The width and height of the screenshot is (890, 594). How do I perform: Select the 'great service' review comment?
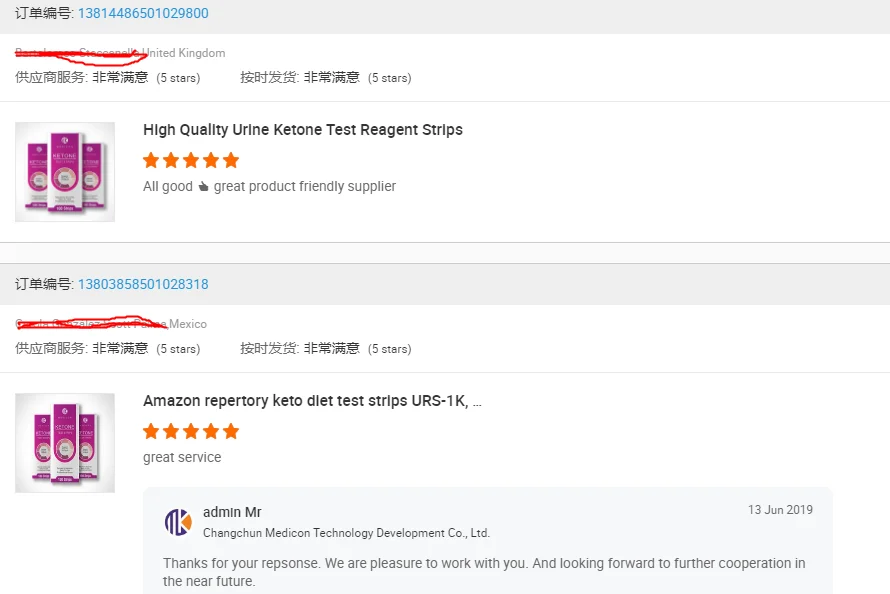pyautogui.click(x=182, y=457)
